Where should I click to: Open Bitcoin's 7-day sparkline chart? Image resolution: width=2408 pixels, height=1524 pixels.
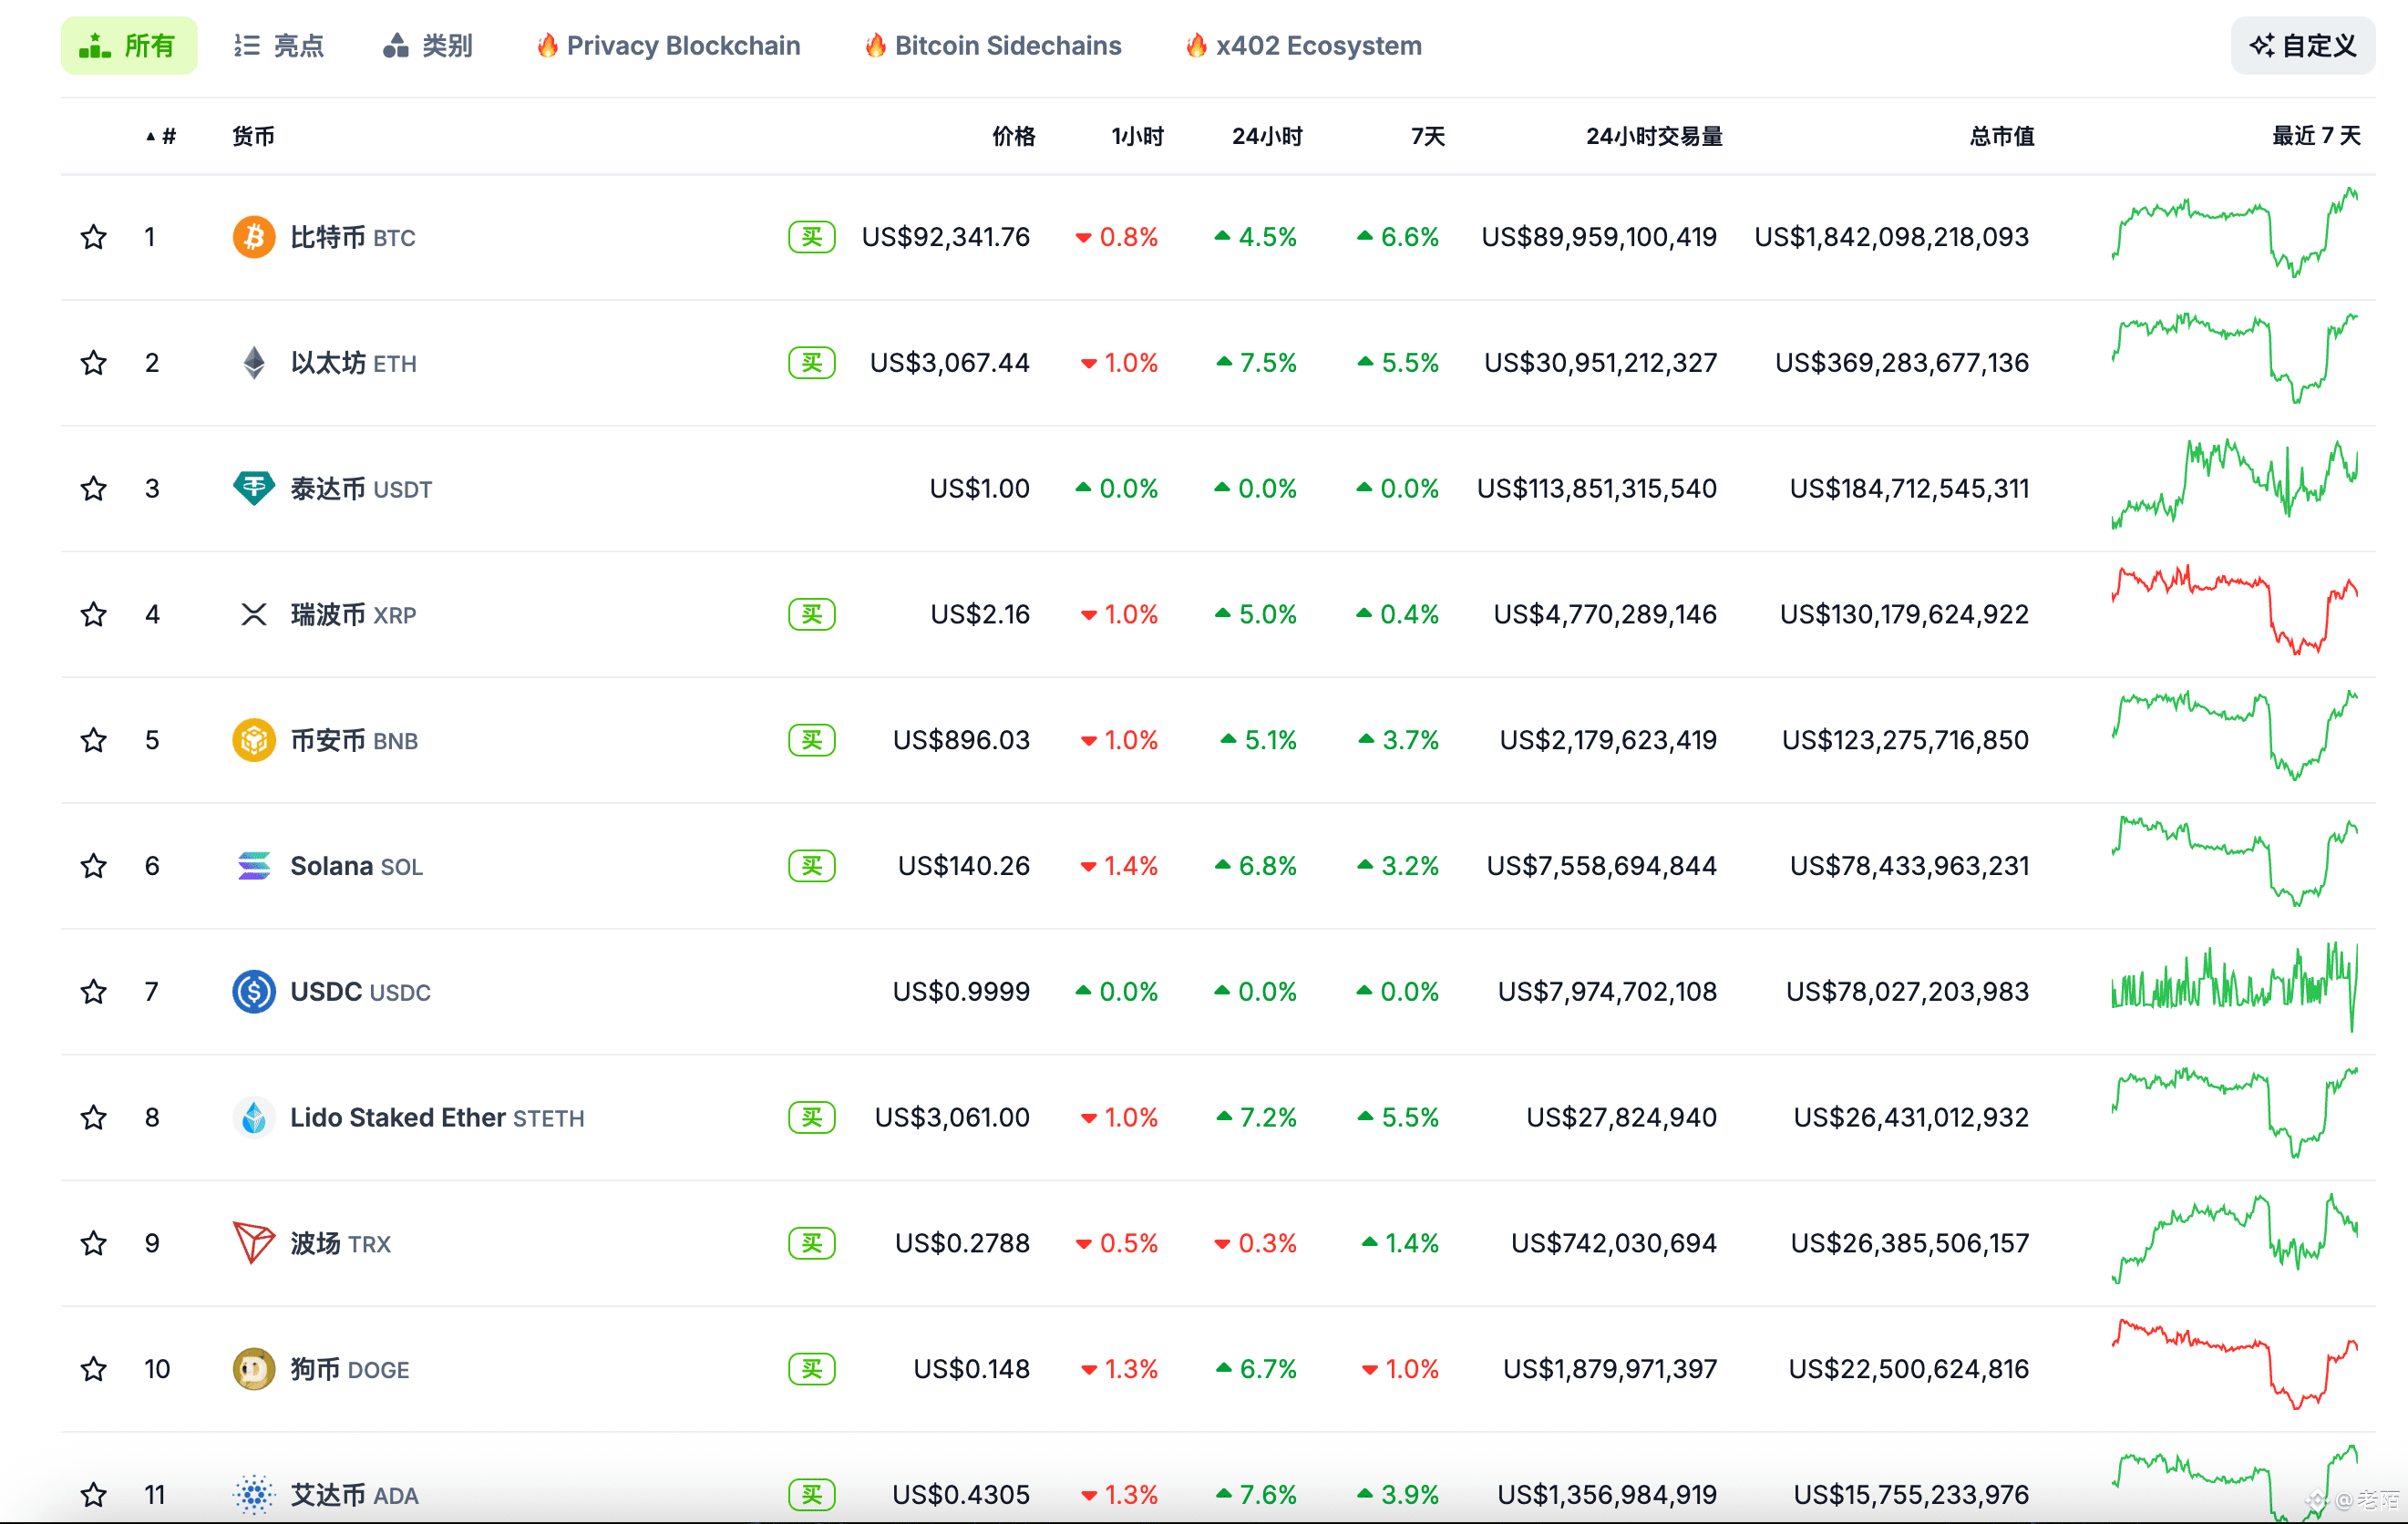tap(2234, 234)
